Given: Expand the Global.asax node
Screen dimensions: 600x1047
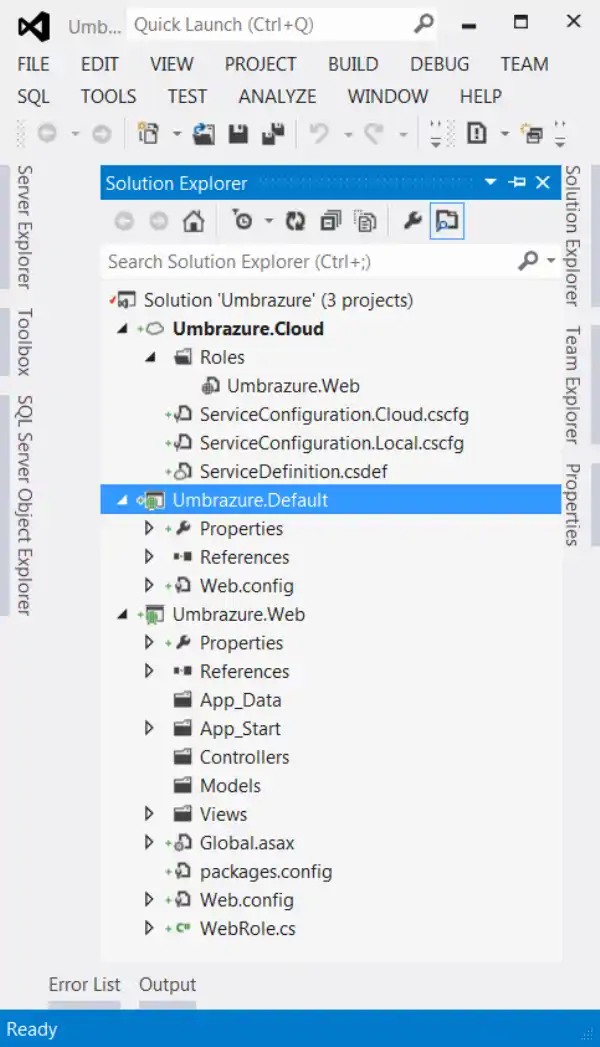Looking at the screenshot, I should point(149,843).
